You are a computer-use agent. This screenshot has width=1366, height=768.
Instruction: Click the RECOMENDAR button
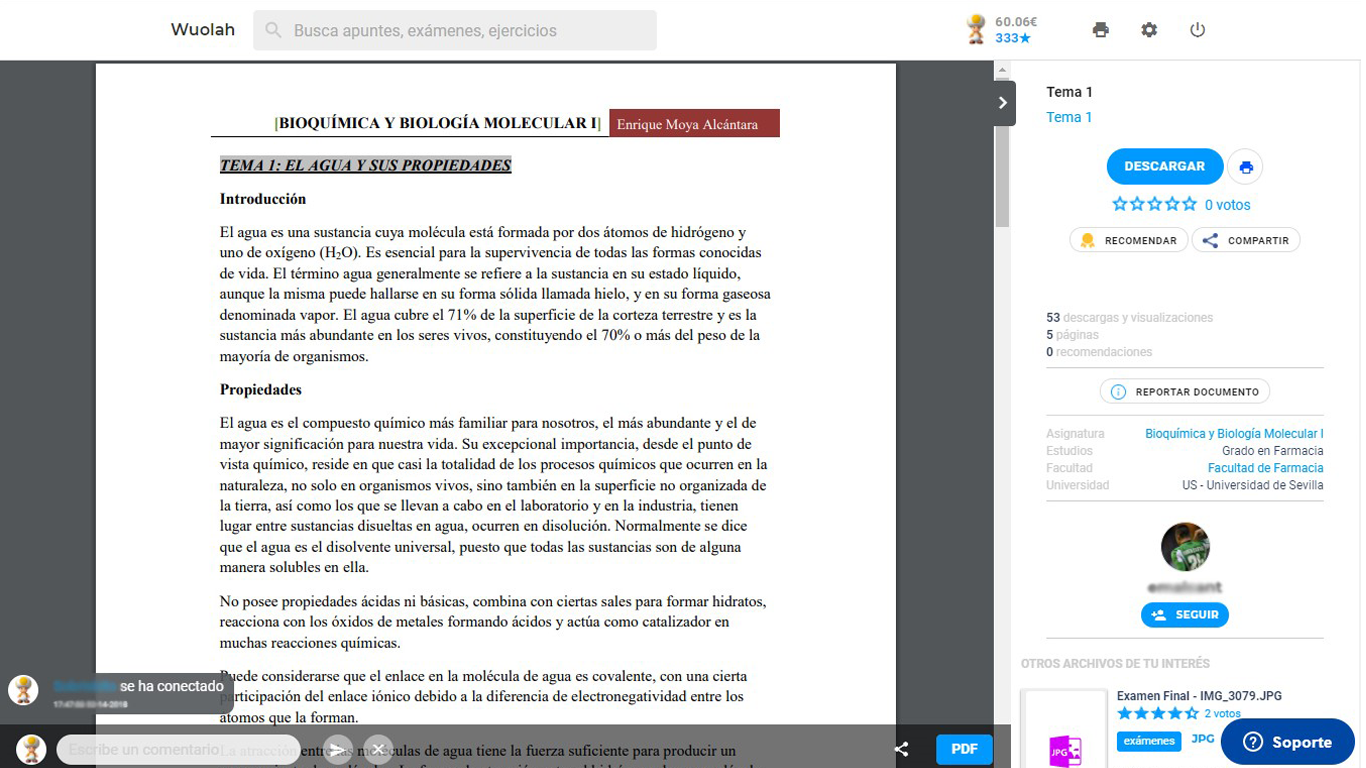coord(1129,240)
